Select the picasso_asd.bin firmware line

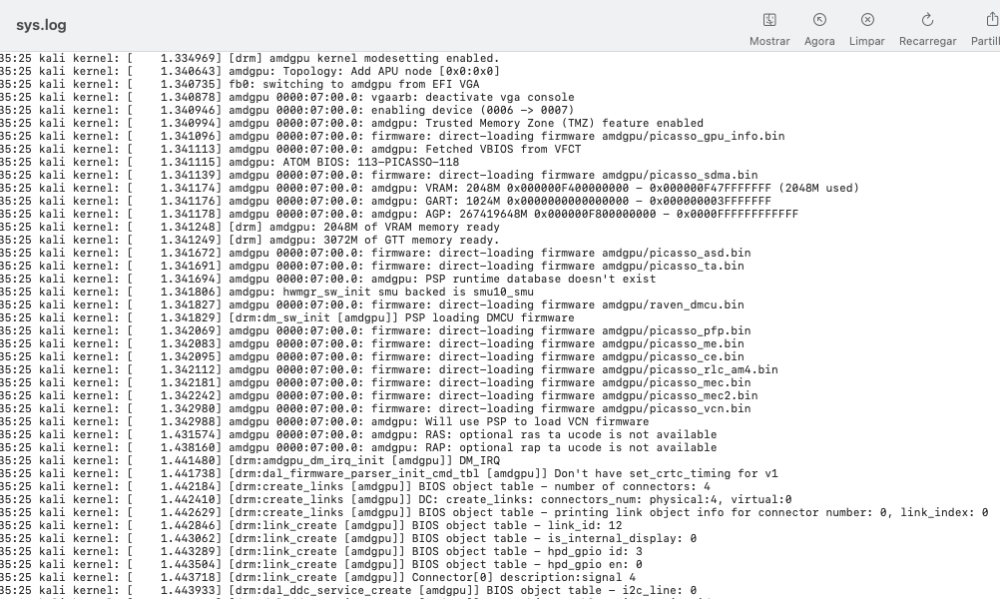[376, 253]
